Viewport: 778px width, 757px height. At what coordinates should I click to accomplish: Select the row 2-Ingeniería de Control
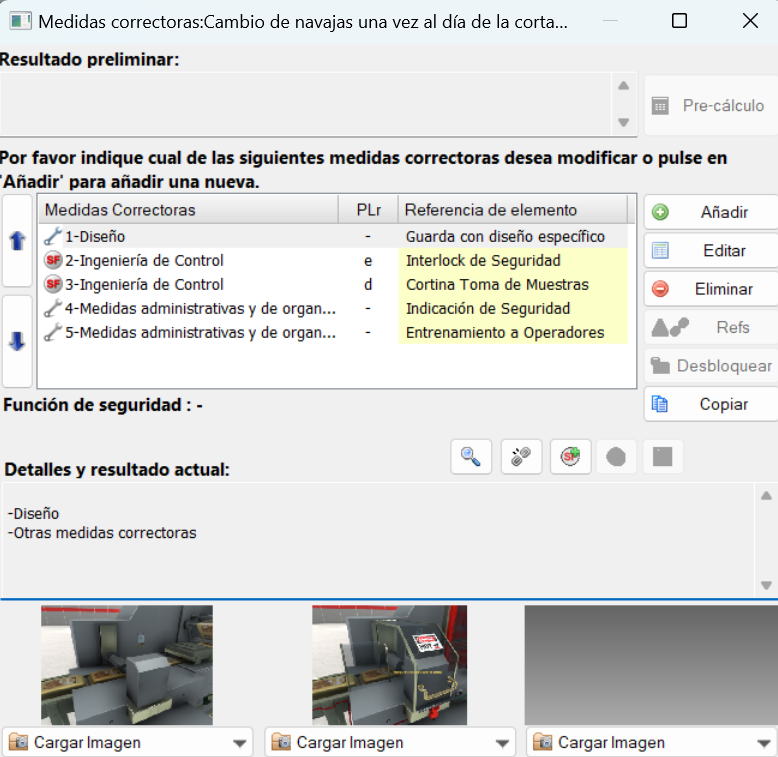(333, 260)
